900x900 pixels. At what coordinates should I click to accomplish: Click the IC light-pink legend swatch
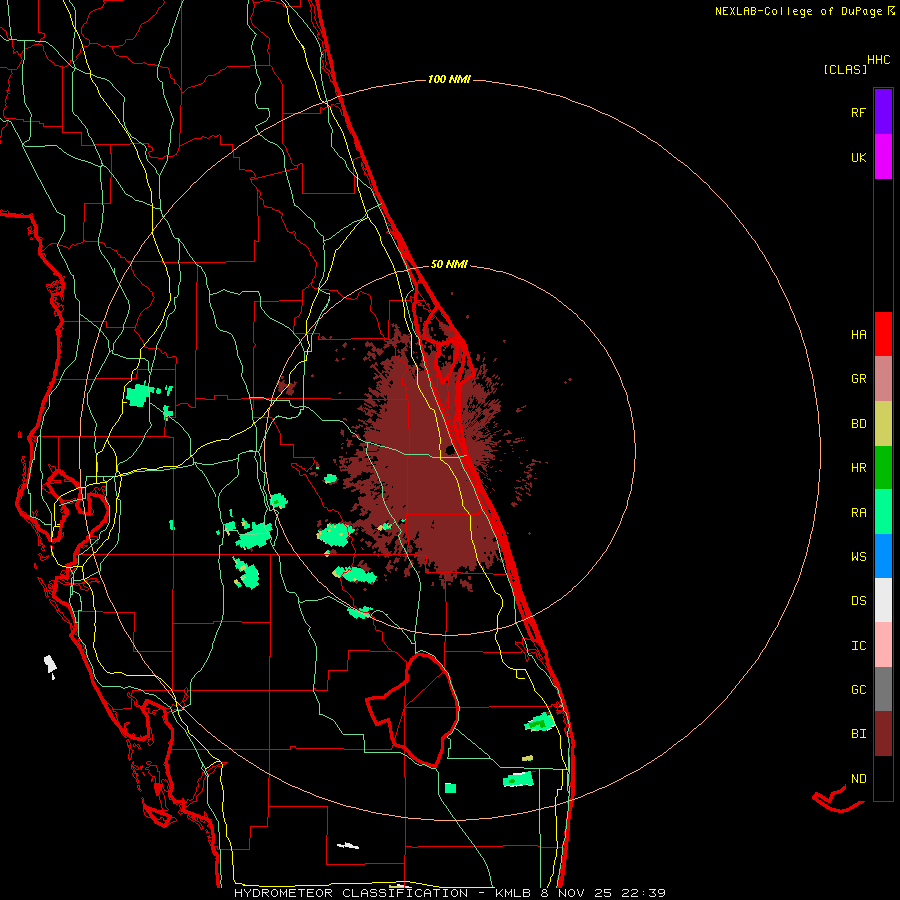(x=883, y=645)
